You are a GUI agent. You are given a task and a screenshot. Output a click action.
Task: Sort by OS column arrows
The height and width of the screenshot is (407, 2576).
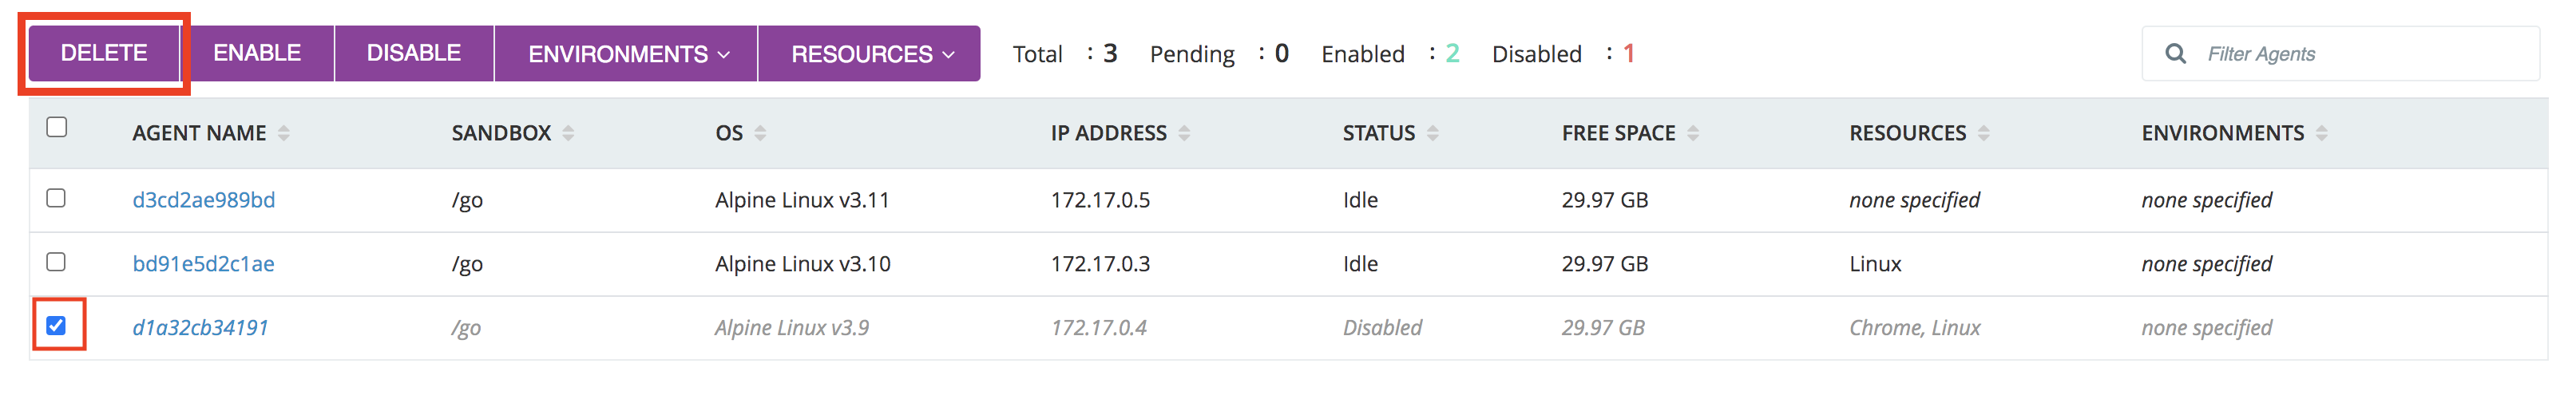point(760,133)
